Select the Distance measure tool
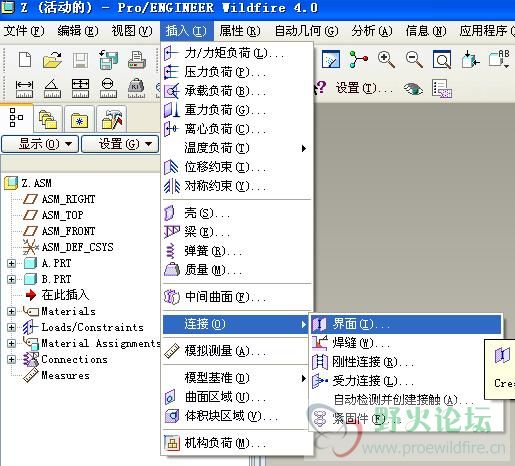515x466 pixels. 24,89
